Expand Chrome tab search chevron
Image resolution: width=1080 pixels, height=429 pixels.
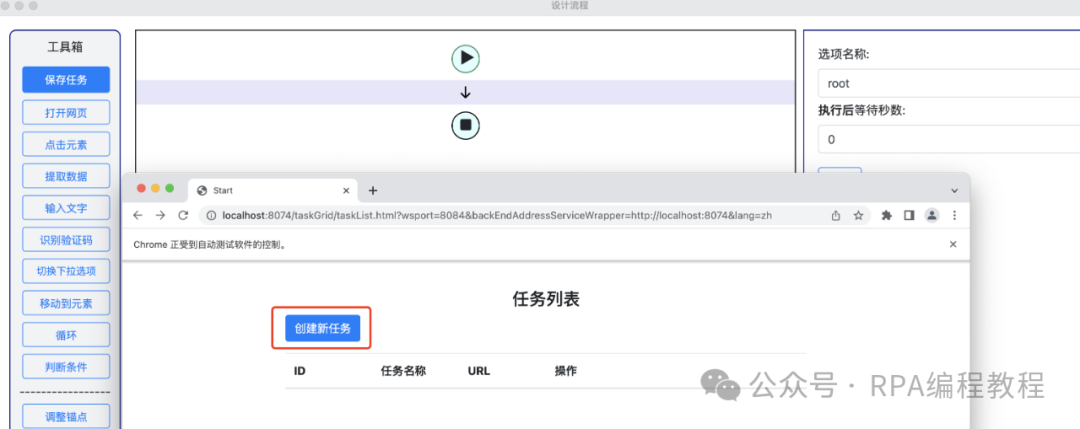coord(955,191)
